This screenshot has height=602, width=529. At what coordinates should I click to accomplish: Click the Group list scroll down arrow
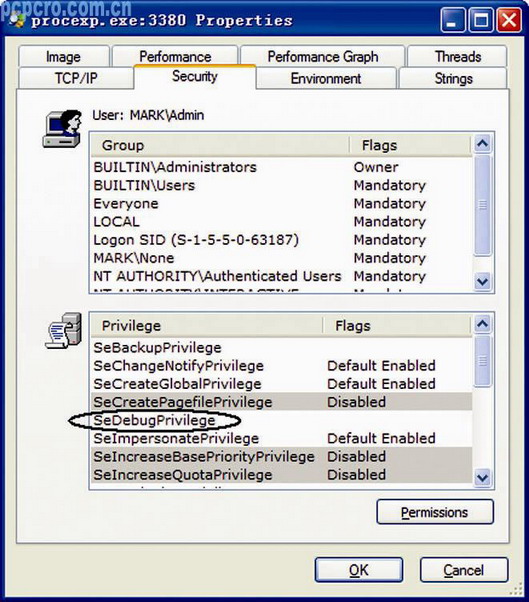pyautogui.click(x=482, y=282)
